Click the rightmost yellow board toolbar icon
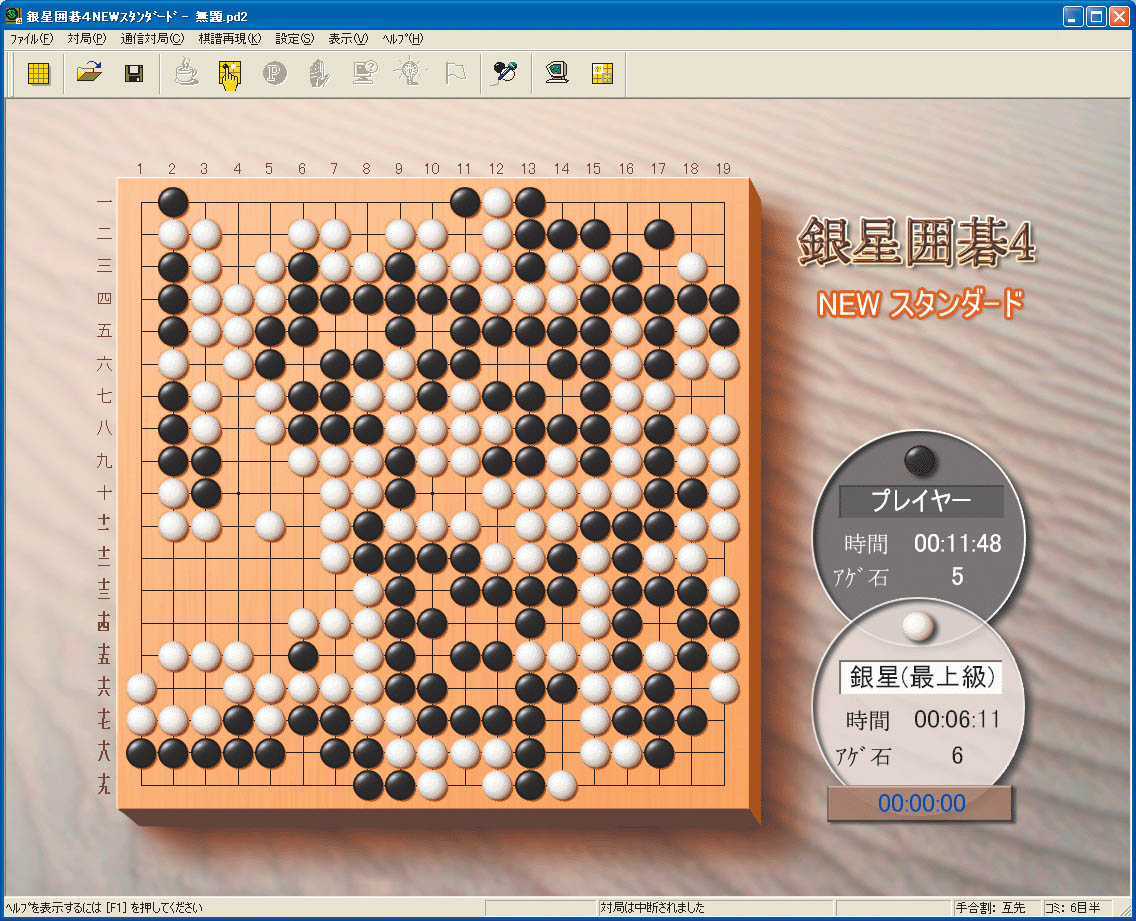The image size is (1136, 921). click(x=601, y=73)
